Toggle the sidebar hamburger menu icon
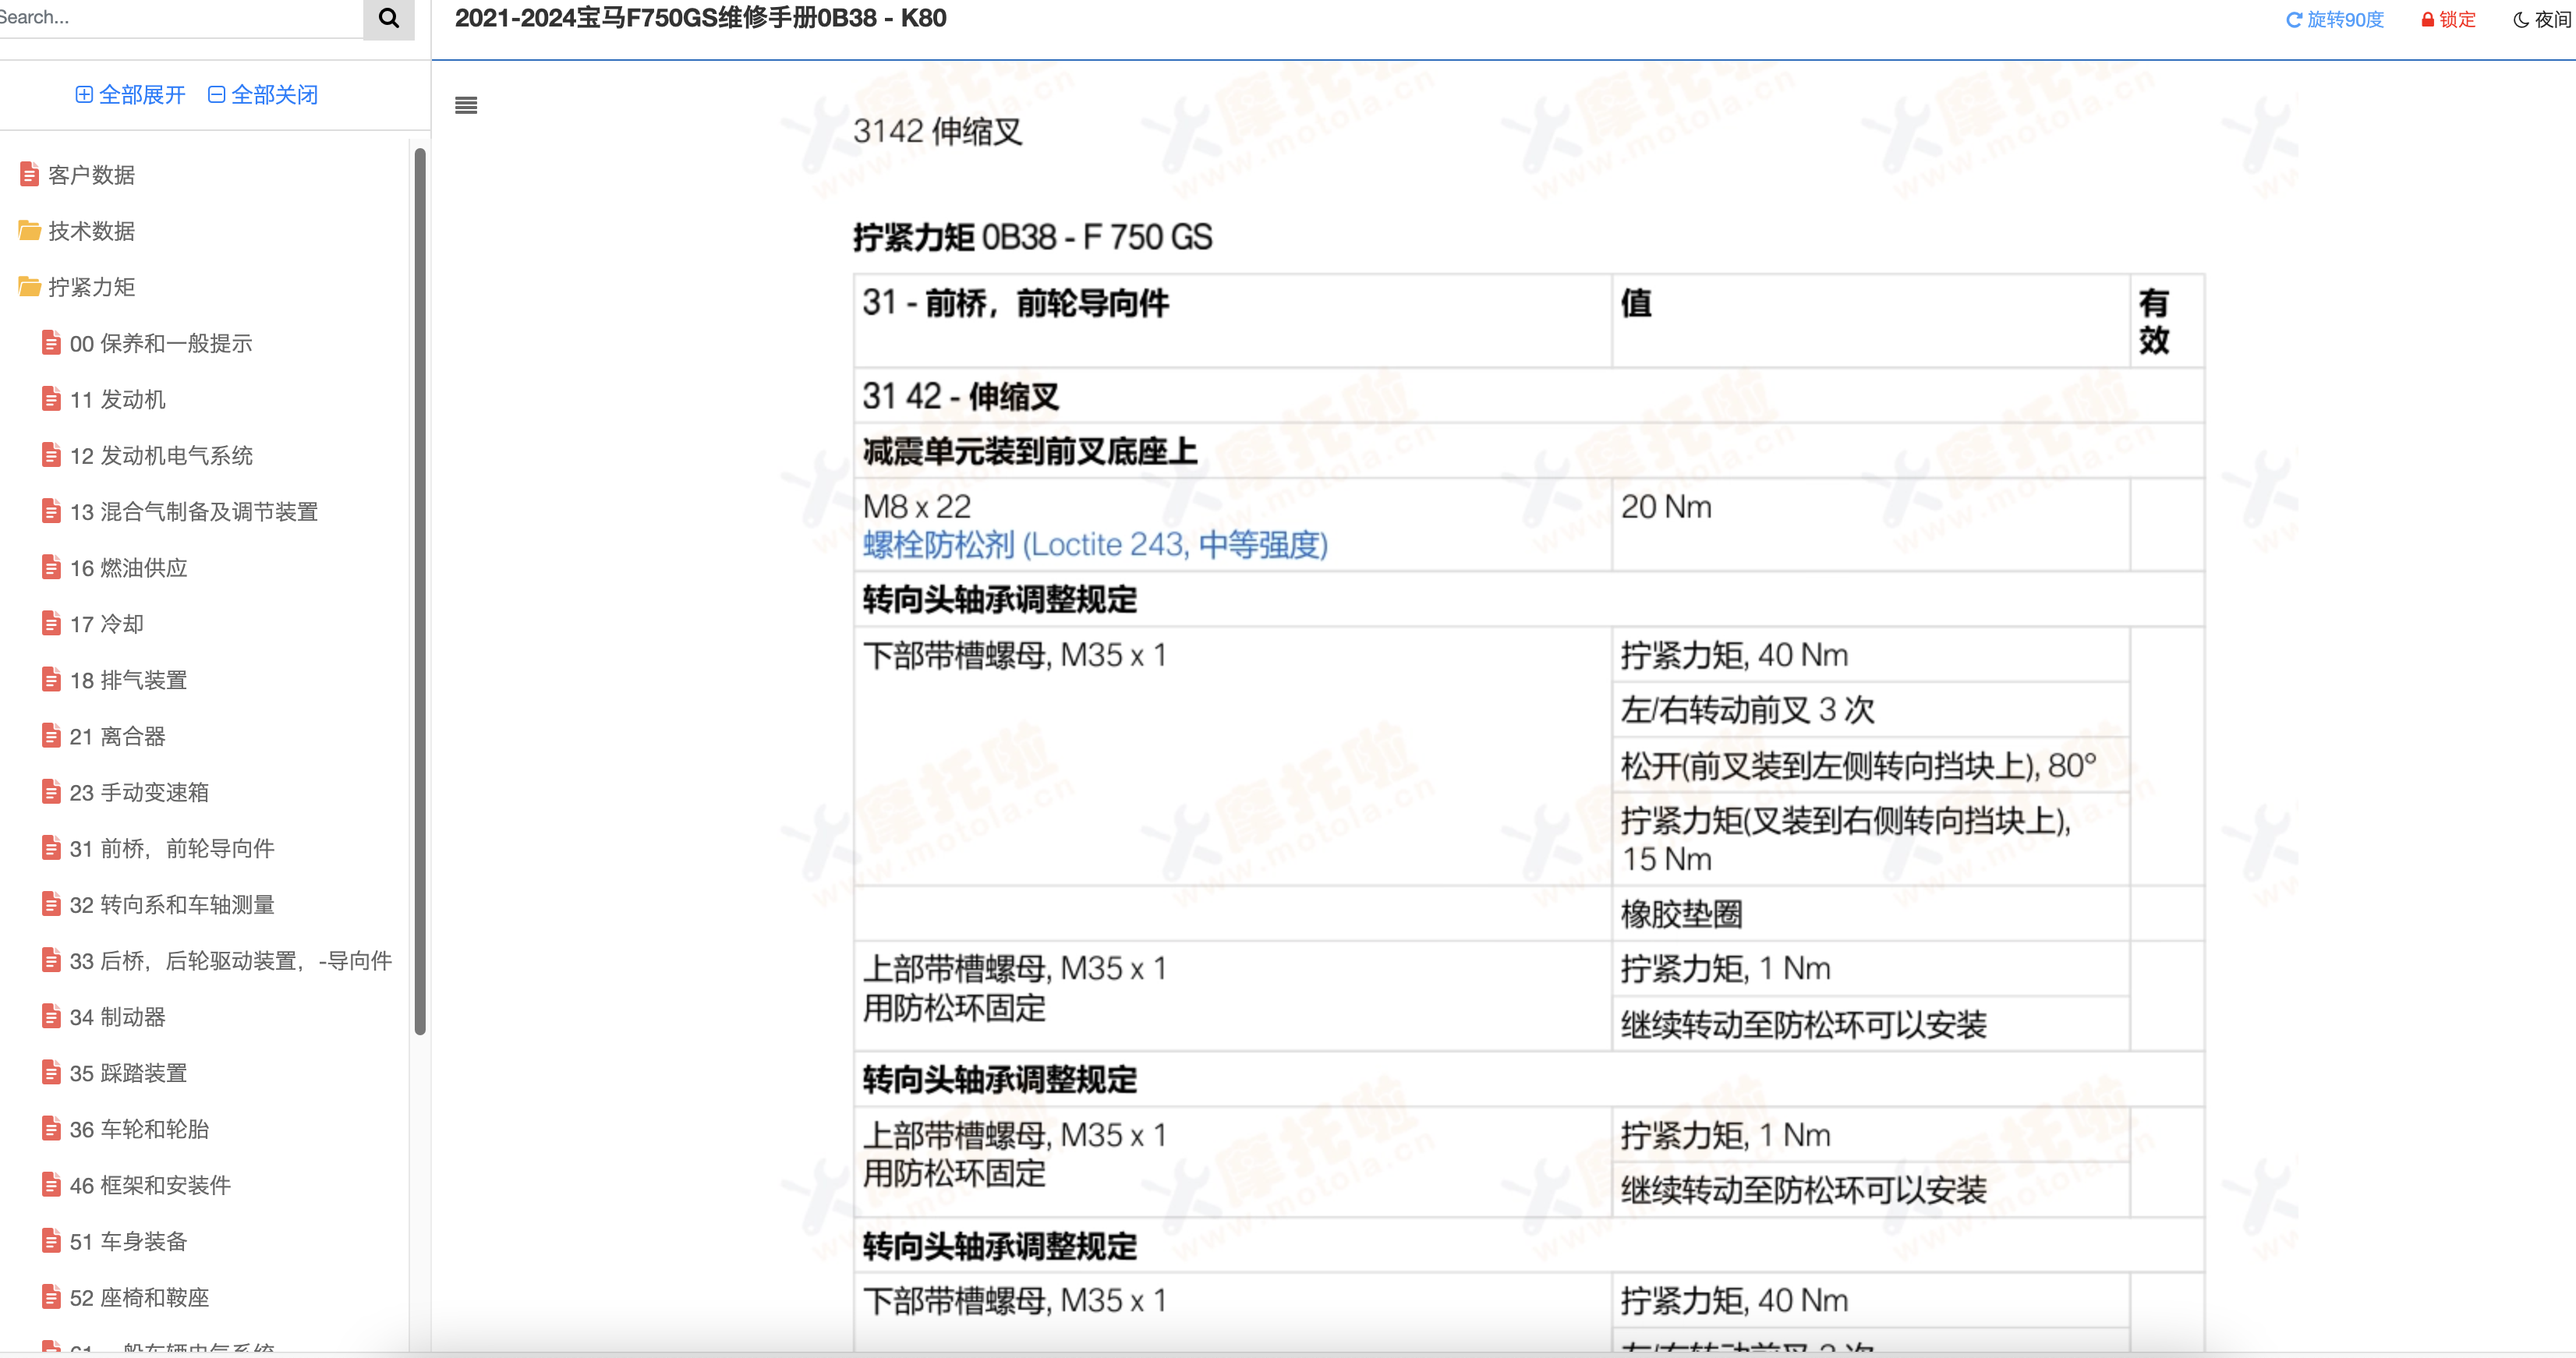The height and width of the screenshot is (1358, 2576). [466, 105]
